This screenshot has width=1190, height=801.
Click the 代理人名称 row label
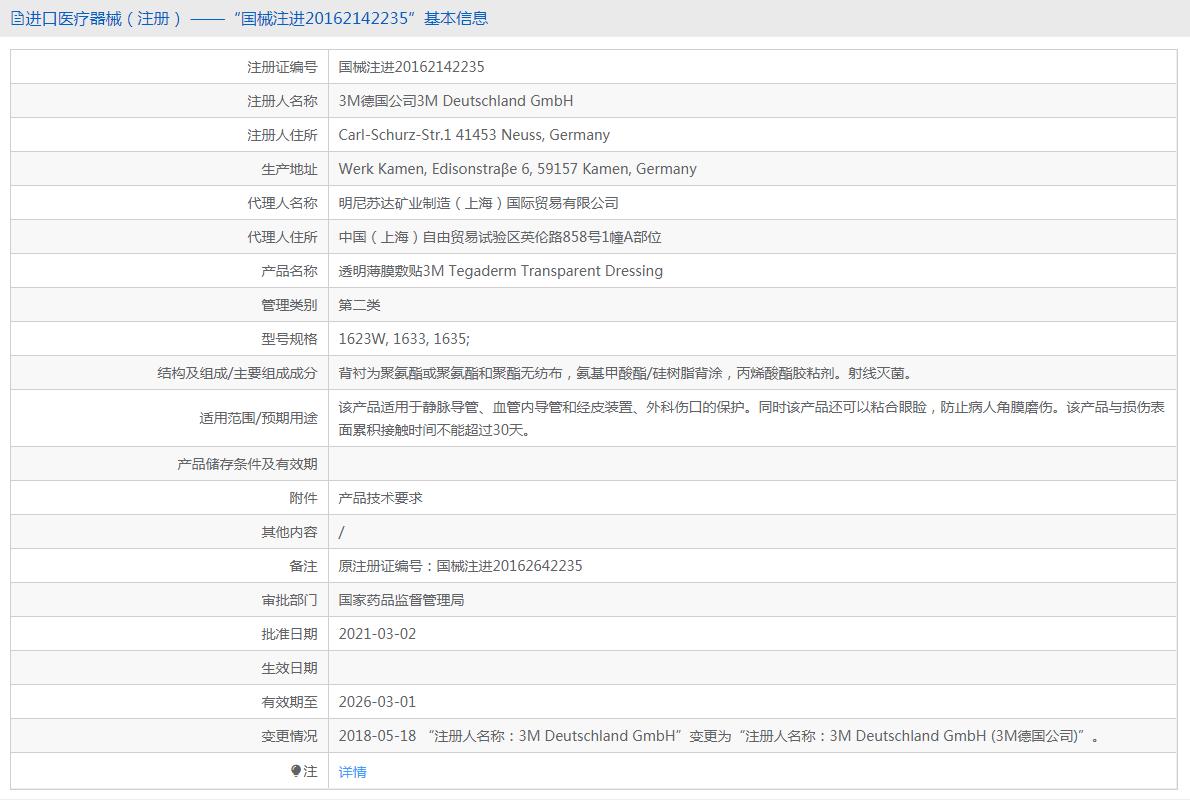[x=282, y=203]
